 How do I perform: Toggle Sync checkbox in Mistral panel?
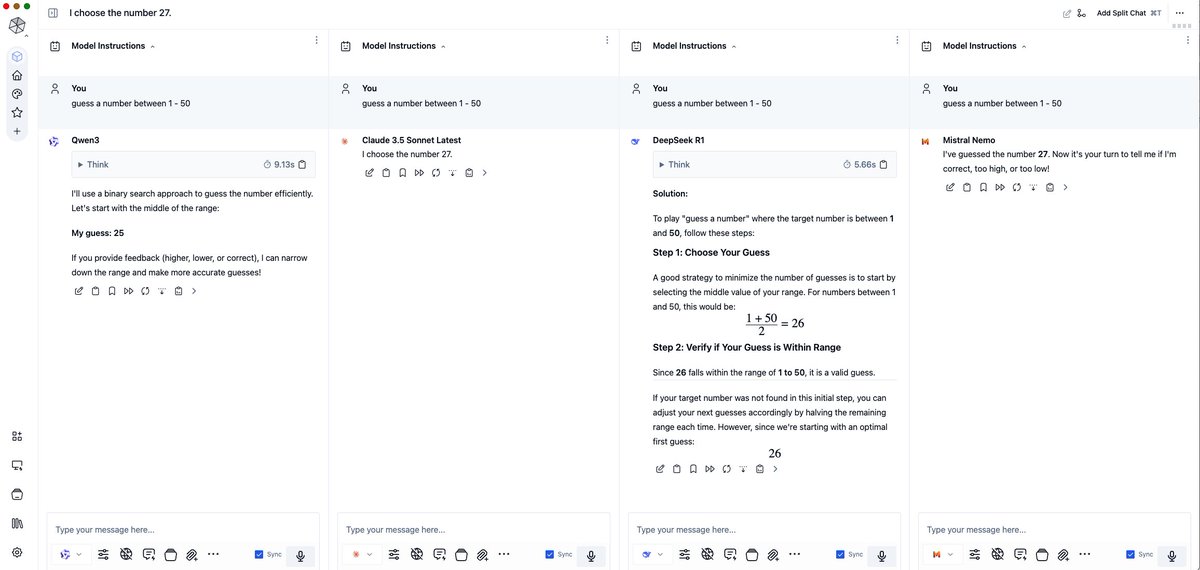tap(1131, 554)
